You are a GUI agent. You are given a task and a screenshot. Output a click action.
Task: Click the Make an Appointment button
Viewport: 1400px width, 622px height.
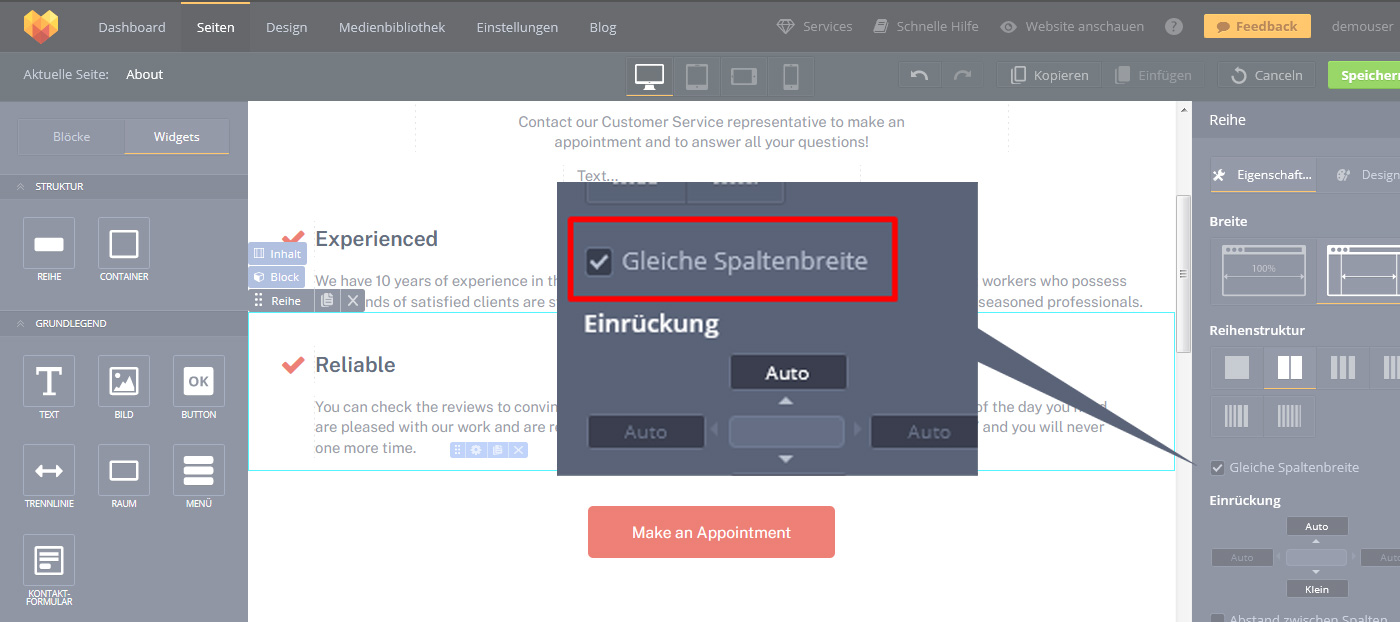[x=711, y=532]
